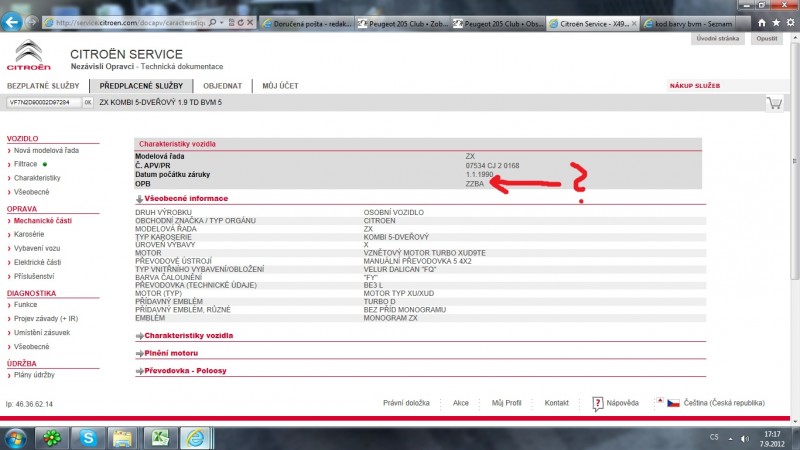This screenshot has width=800, height=450.
Task: Click the Opustit button
Action: 767,38
